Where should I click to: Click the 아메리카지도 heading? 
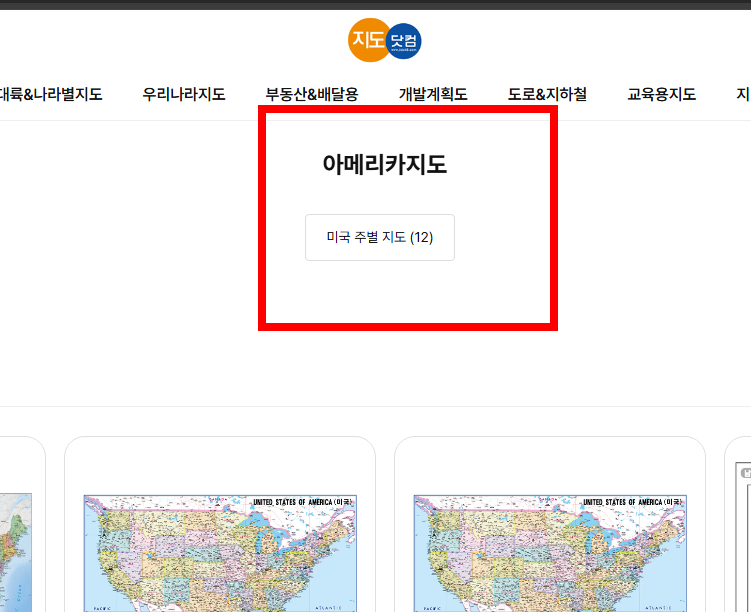(x=385, y=164)
